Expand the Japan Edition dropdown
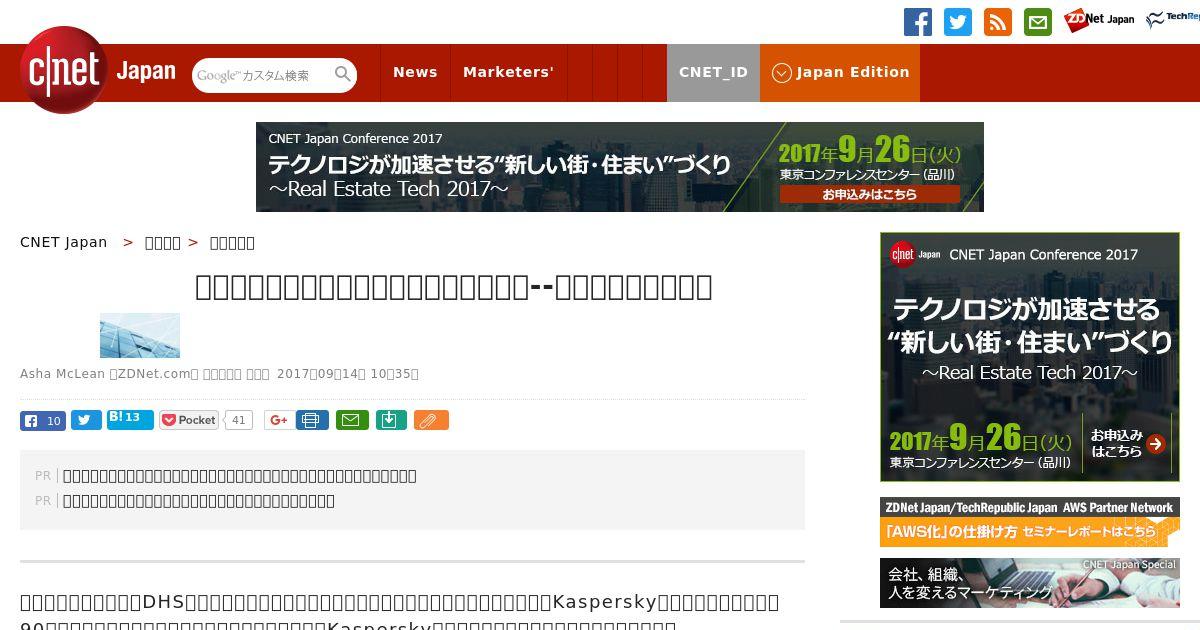Image resolution: width=1200 pixels, height=630 pixels. (840, 72)
